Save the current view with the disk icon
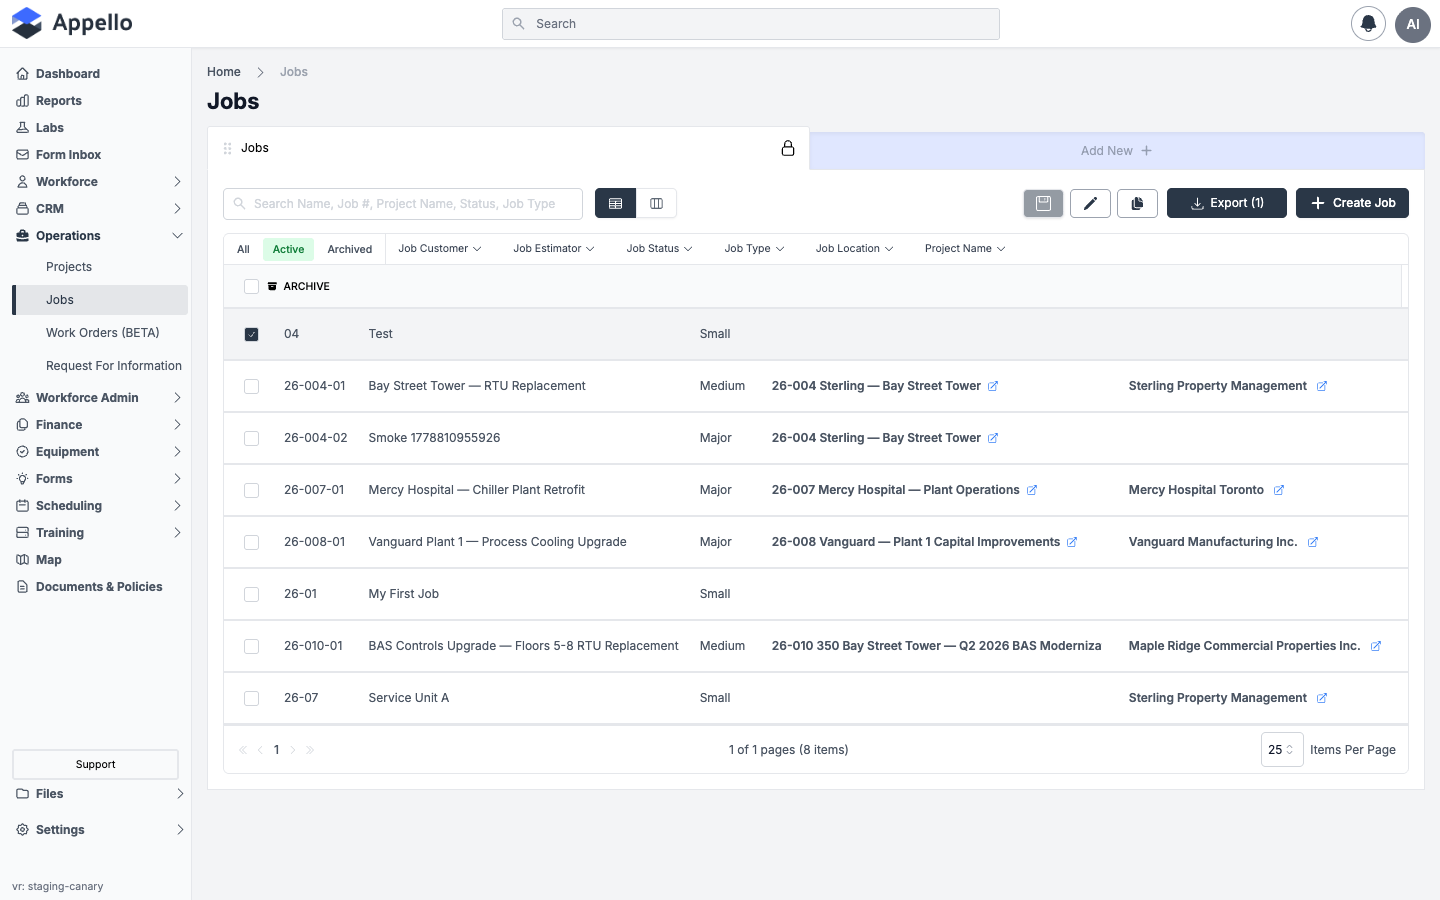 pyautogui.click(x=1043, y=203)
